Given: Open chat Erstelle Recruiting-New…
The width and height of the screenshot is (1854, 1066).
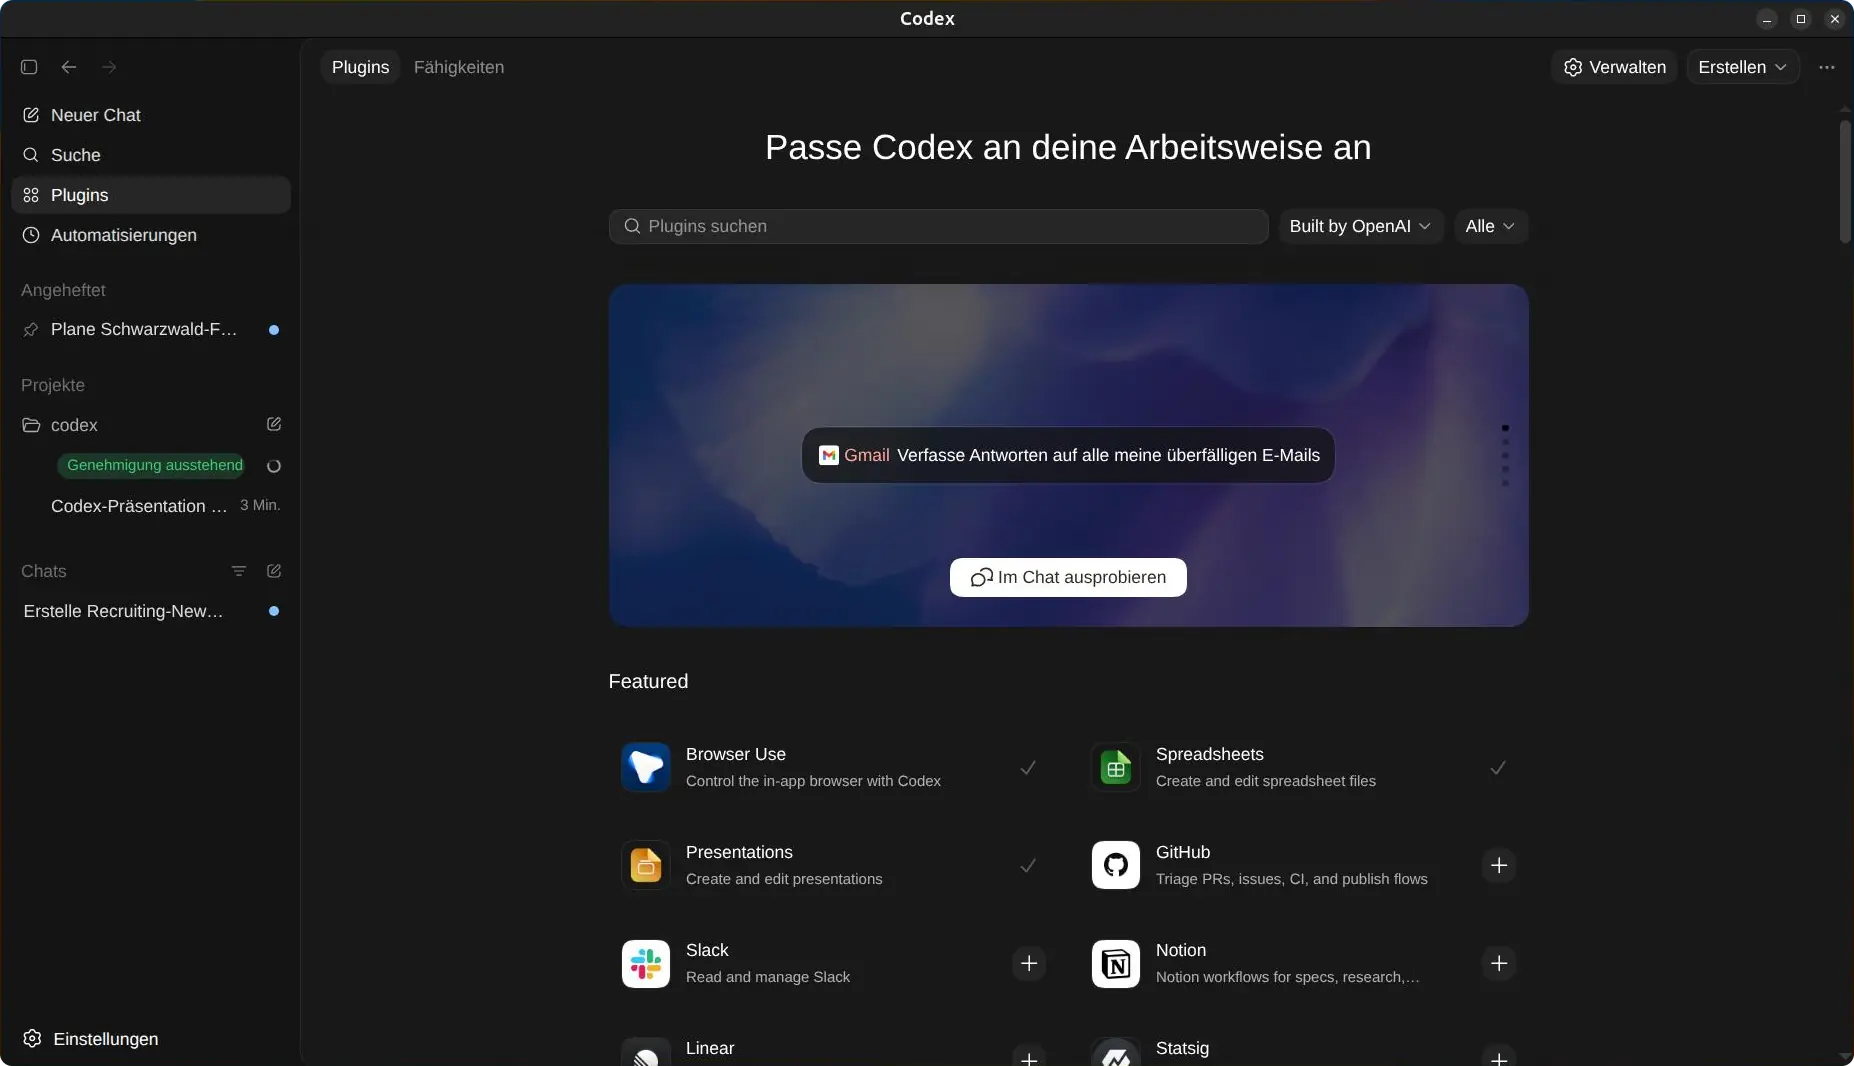Looking at the screenshot, I should point(151,611).
